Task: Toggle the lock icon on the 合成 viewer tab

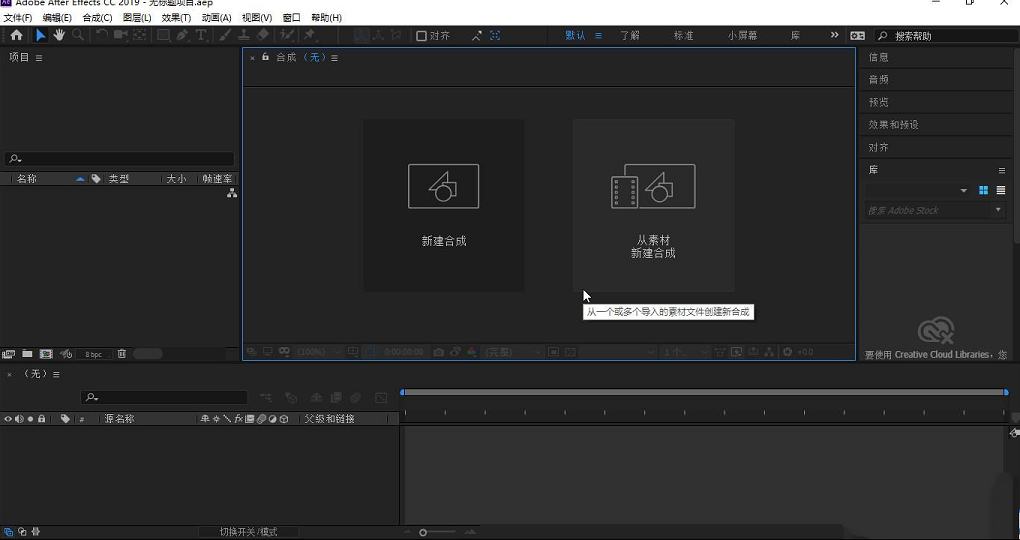Action: [265, 57]
